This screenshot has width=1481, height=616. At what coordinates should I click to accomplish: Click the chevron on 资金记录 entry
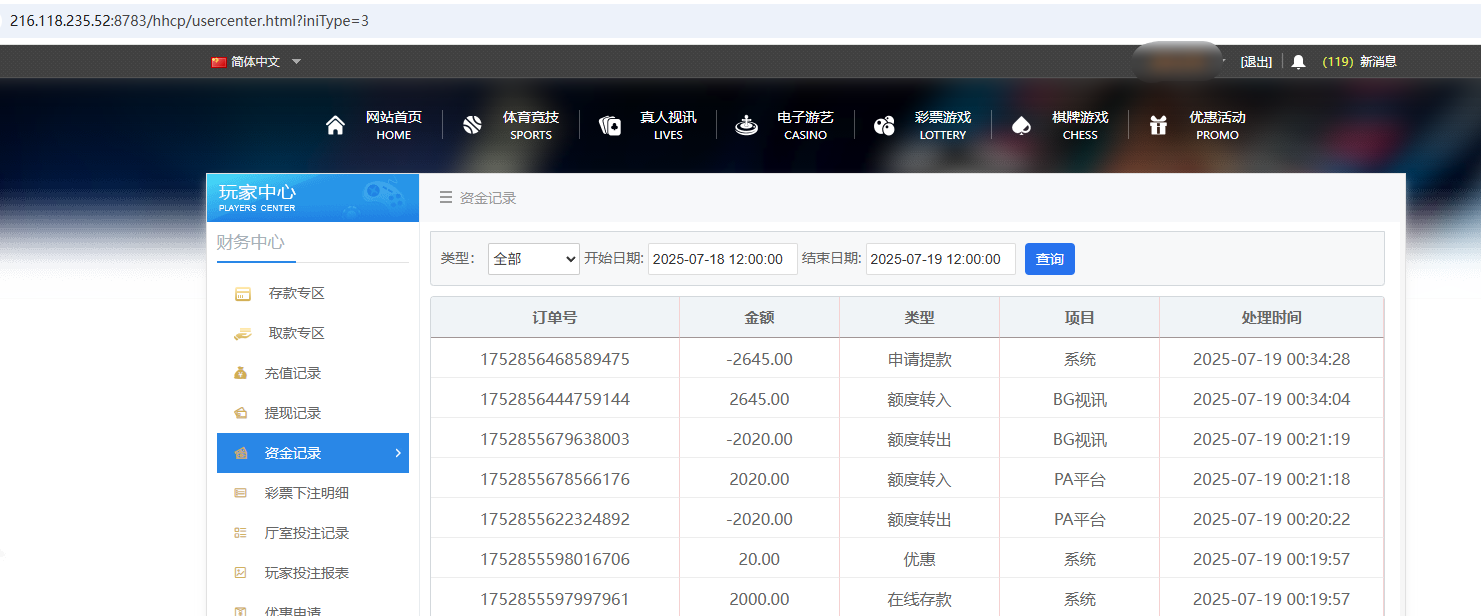(397, 453)
